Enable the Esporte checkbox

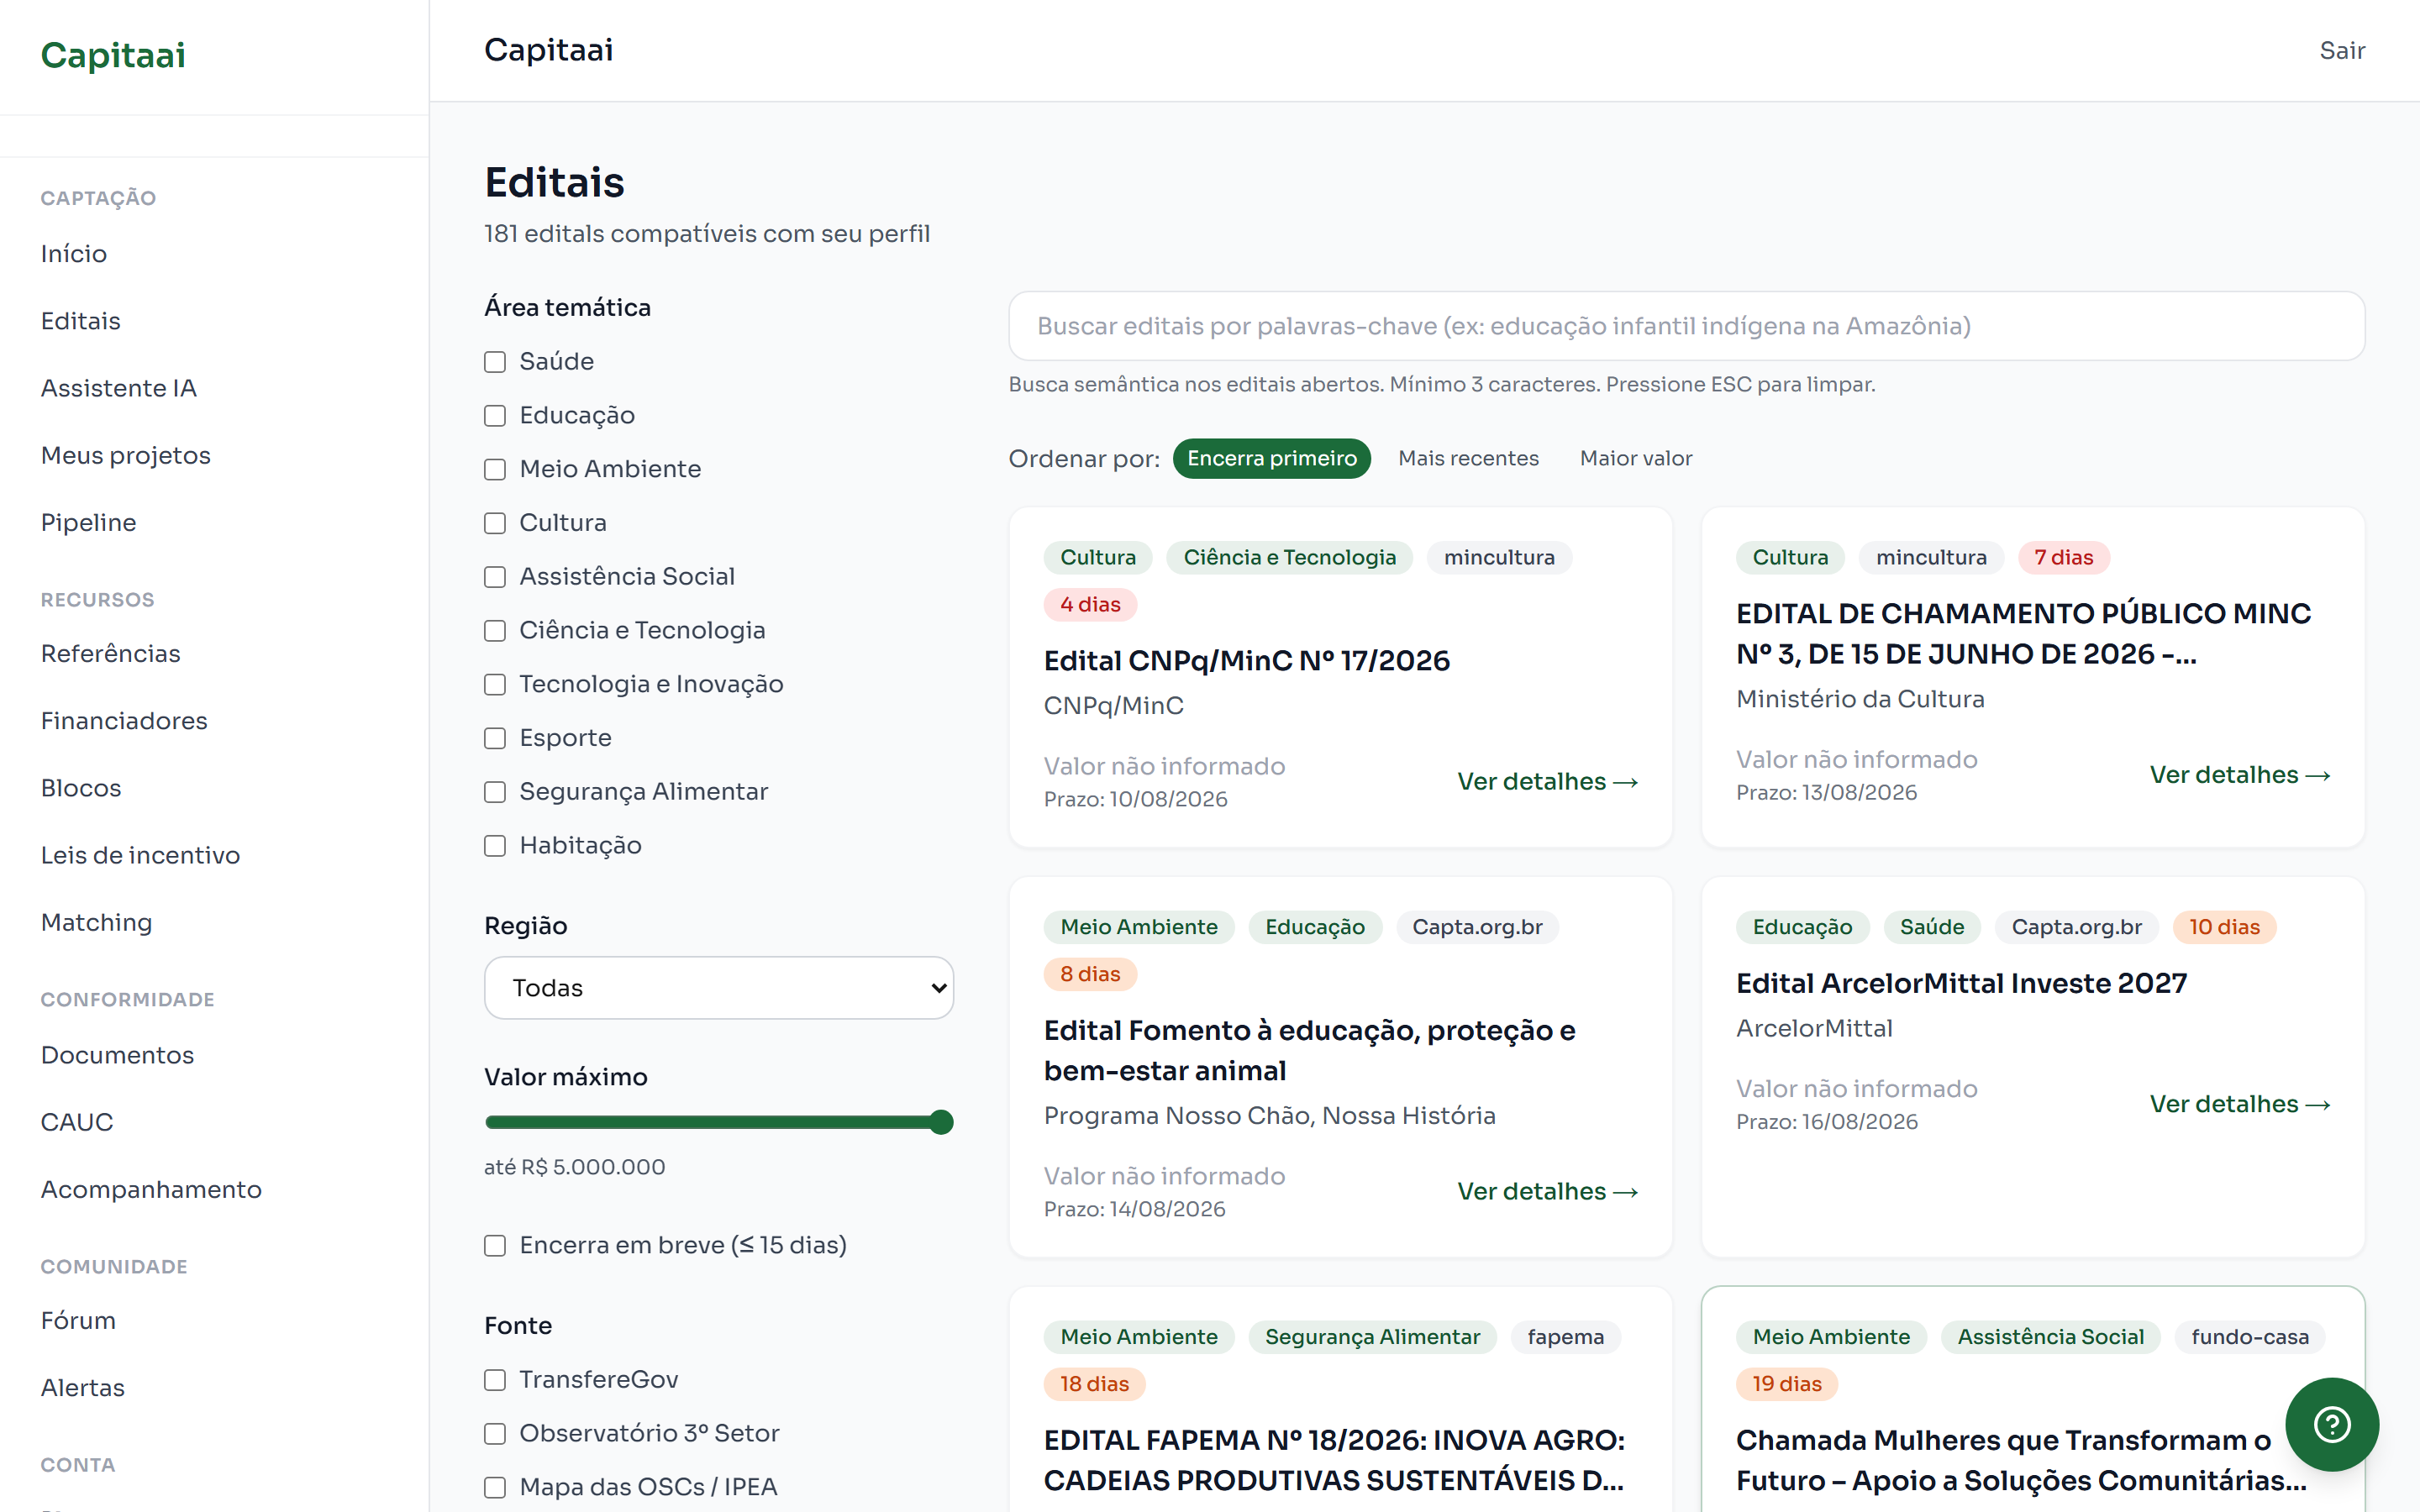[x=495, y=738]
